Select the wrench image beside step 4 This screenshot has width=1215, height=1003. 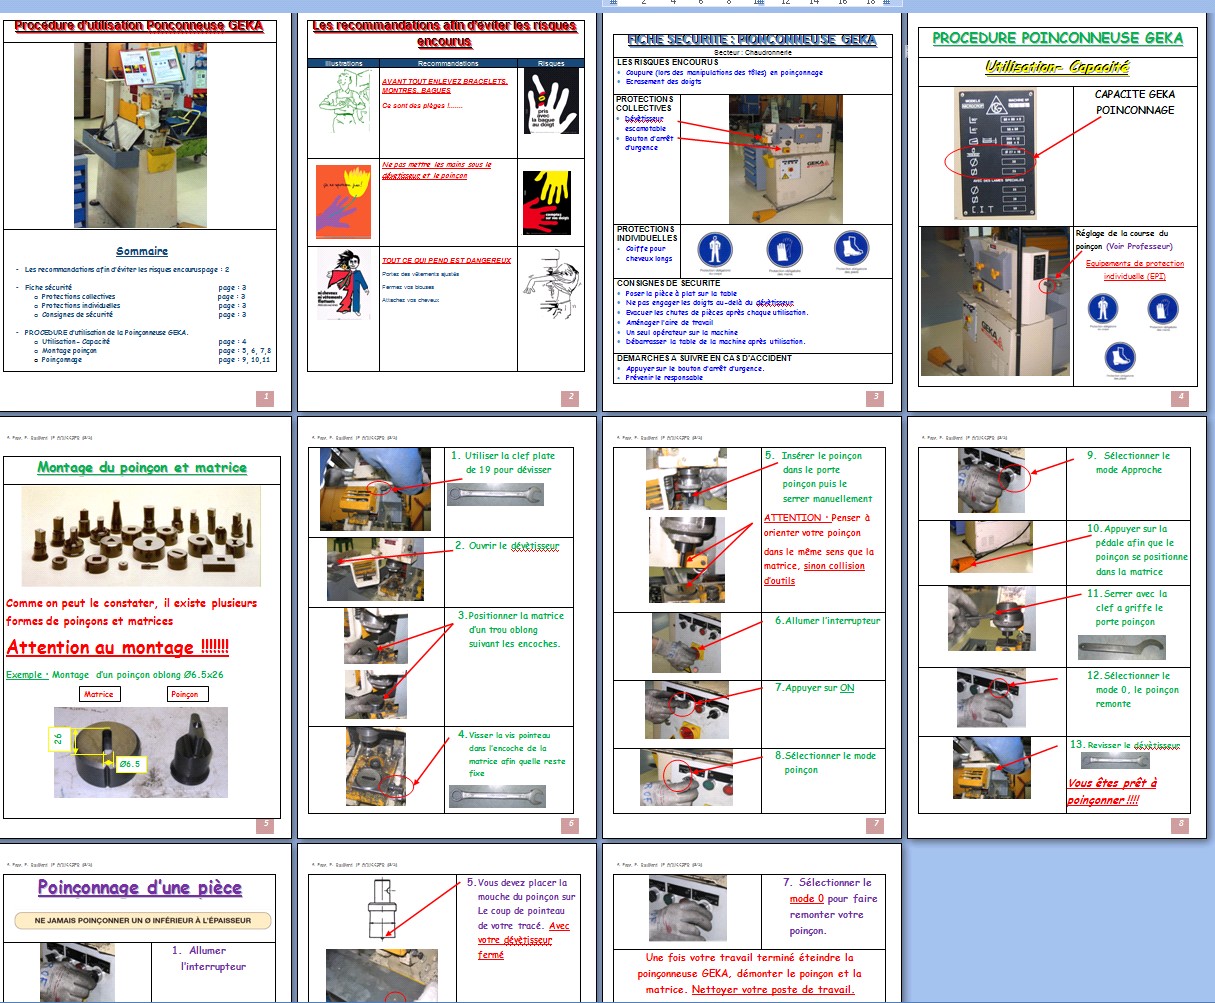pos(497,797)
